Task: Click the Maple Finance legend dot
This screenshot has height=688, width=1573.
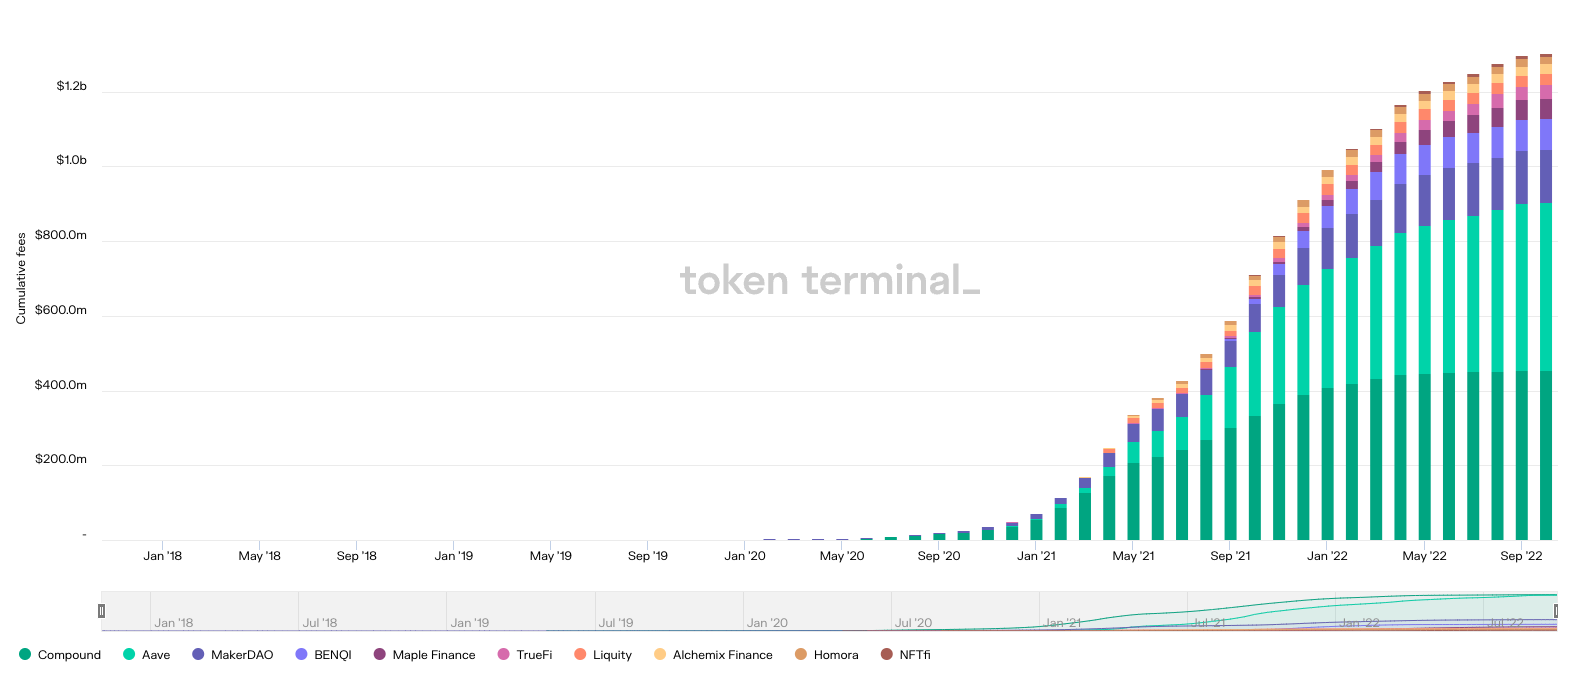Action: (380, 654)
